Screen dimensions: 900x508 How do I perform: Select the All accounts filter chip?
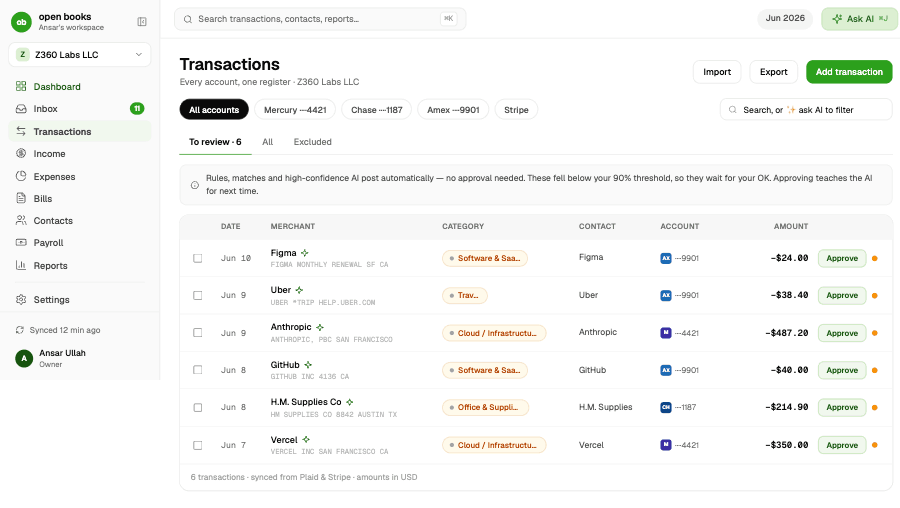(x=214, y=110)
